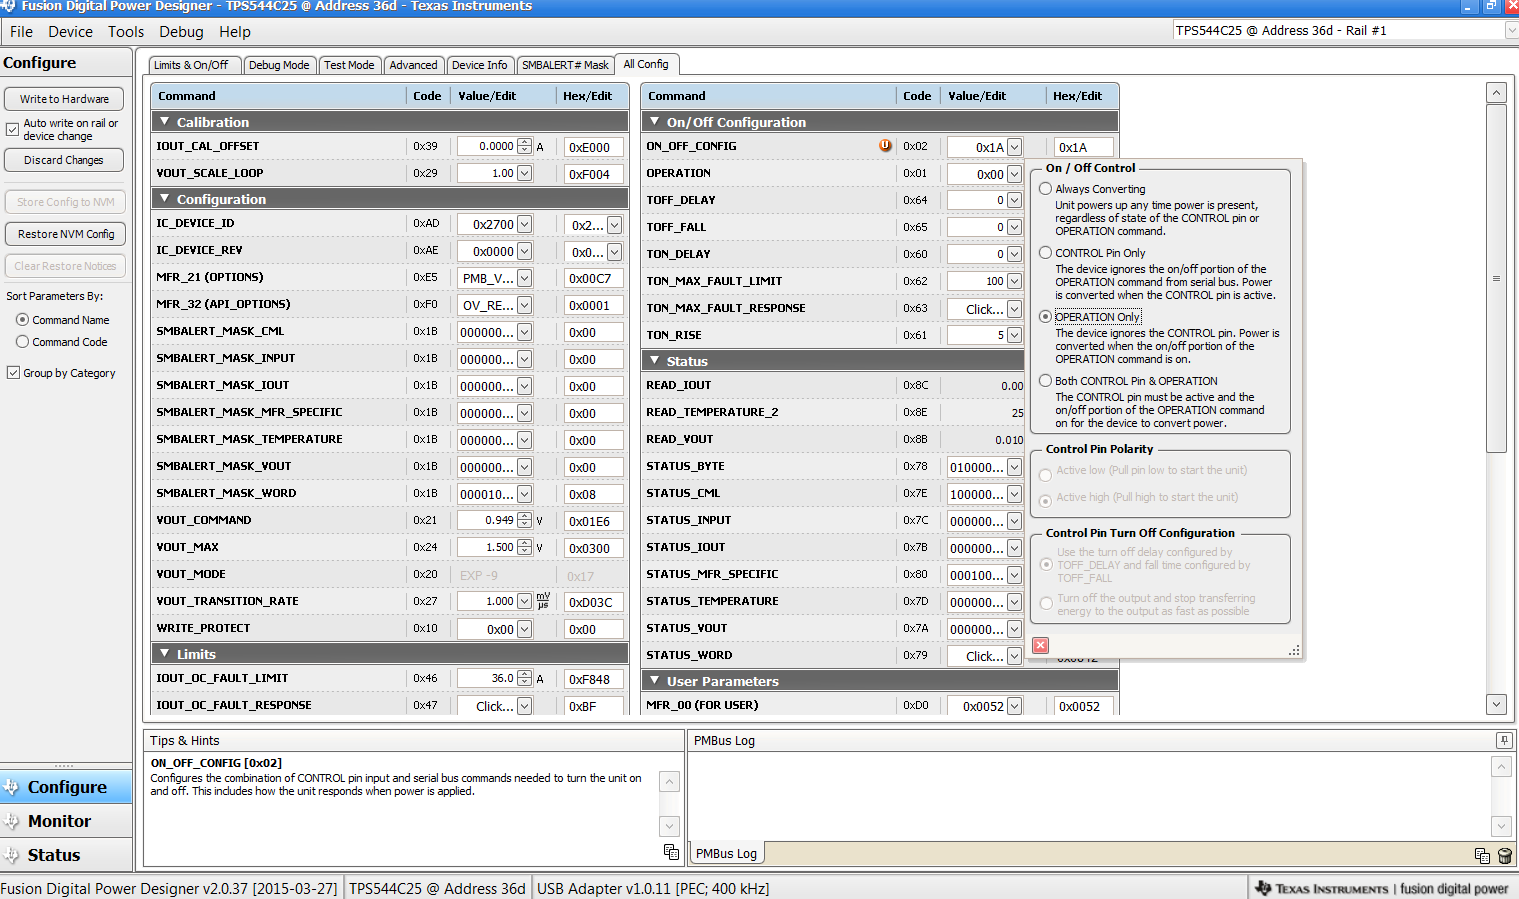
Task: Click the copy icon in PMBus Log panel
Action: click(1482, 856)
